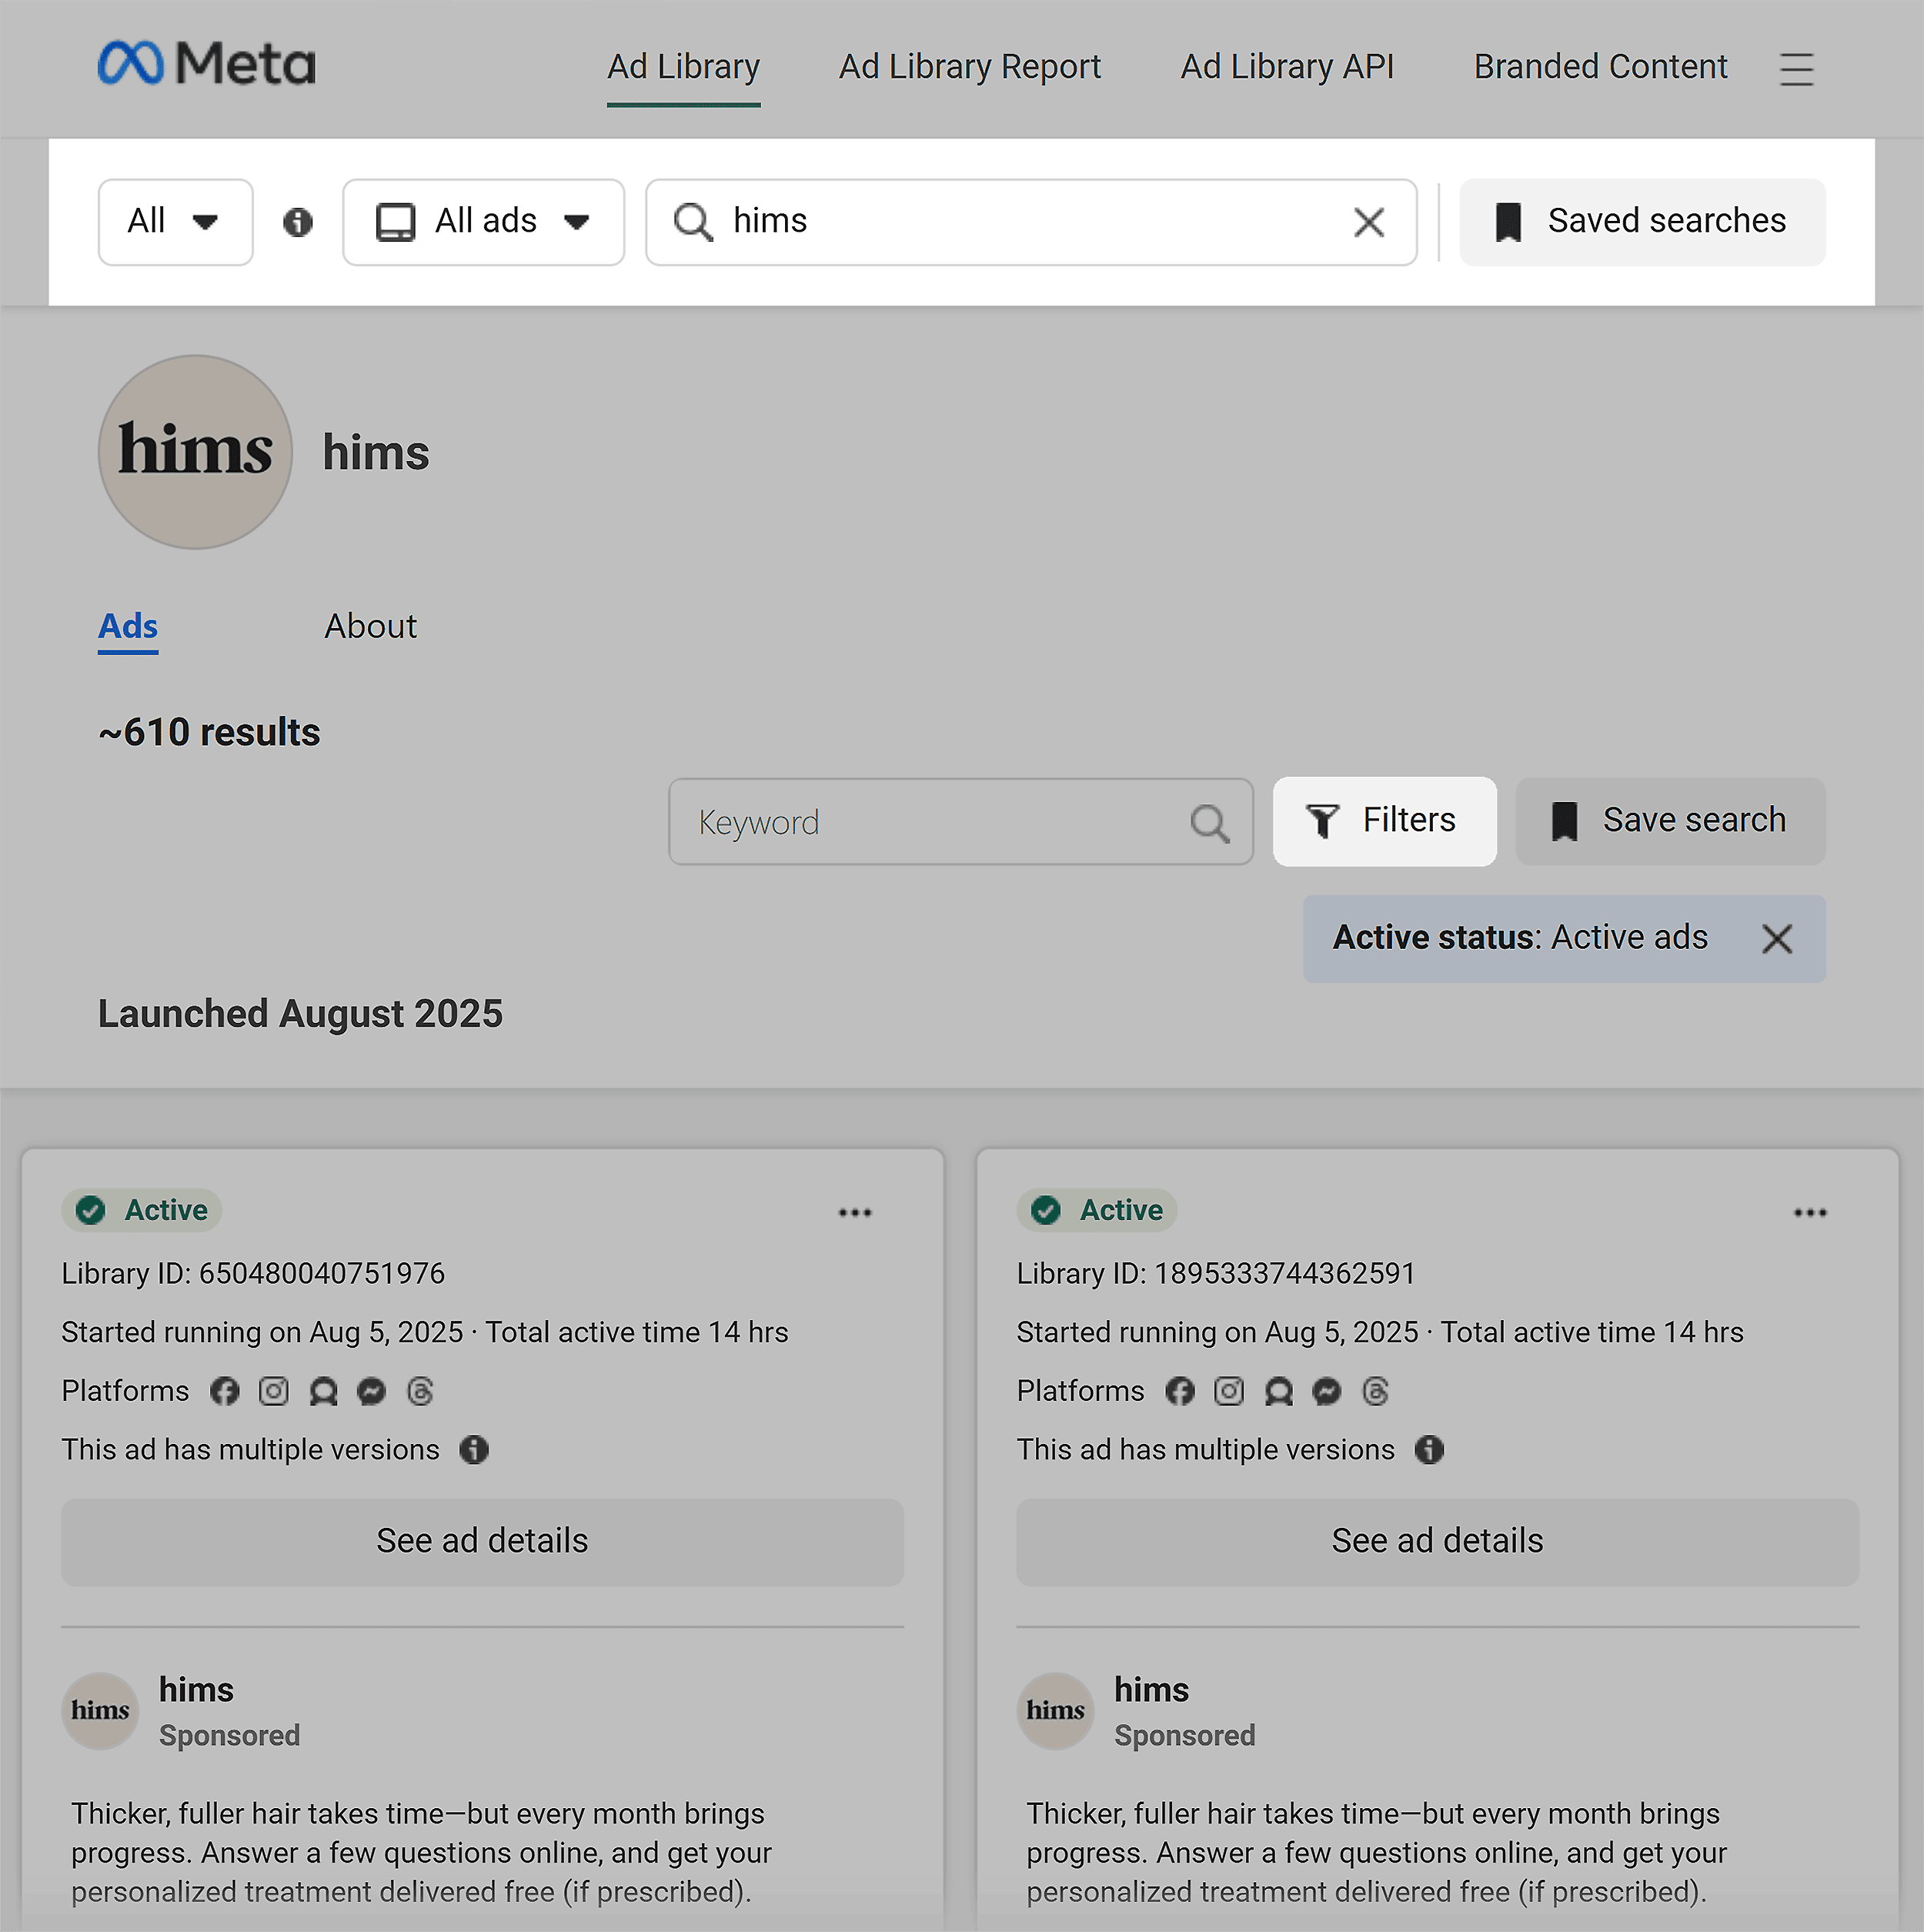Select the Ad Library tab
This screenshot has width=1924, height=1932.
[684, 67]
